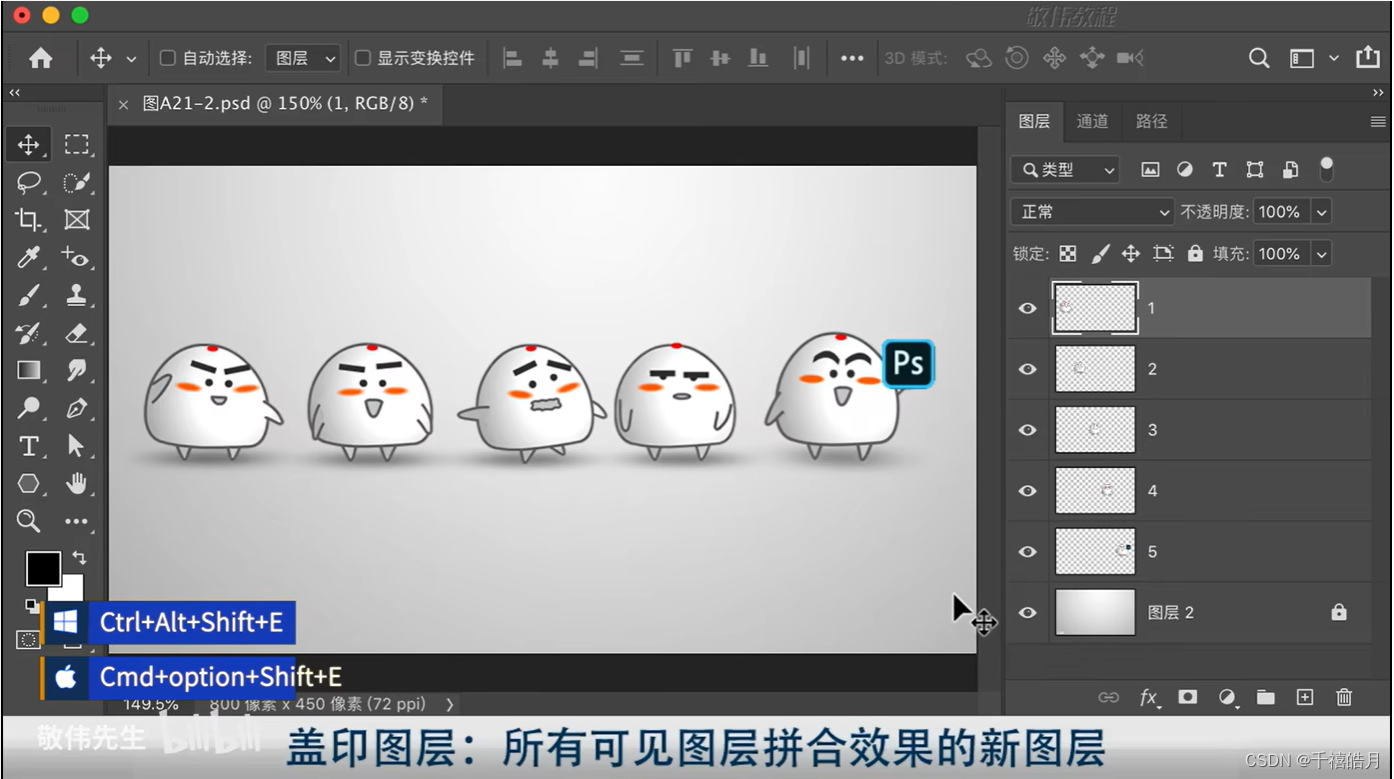Select the Smudge tool
This screenshot has width=1394, height=779.
tap(77, 371)
